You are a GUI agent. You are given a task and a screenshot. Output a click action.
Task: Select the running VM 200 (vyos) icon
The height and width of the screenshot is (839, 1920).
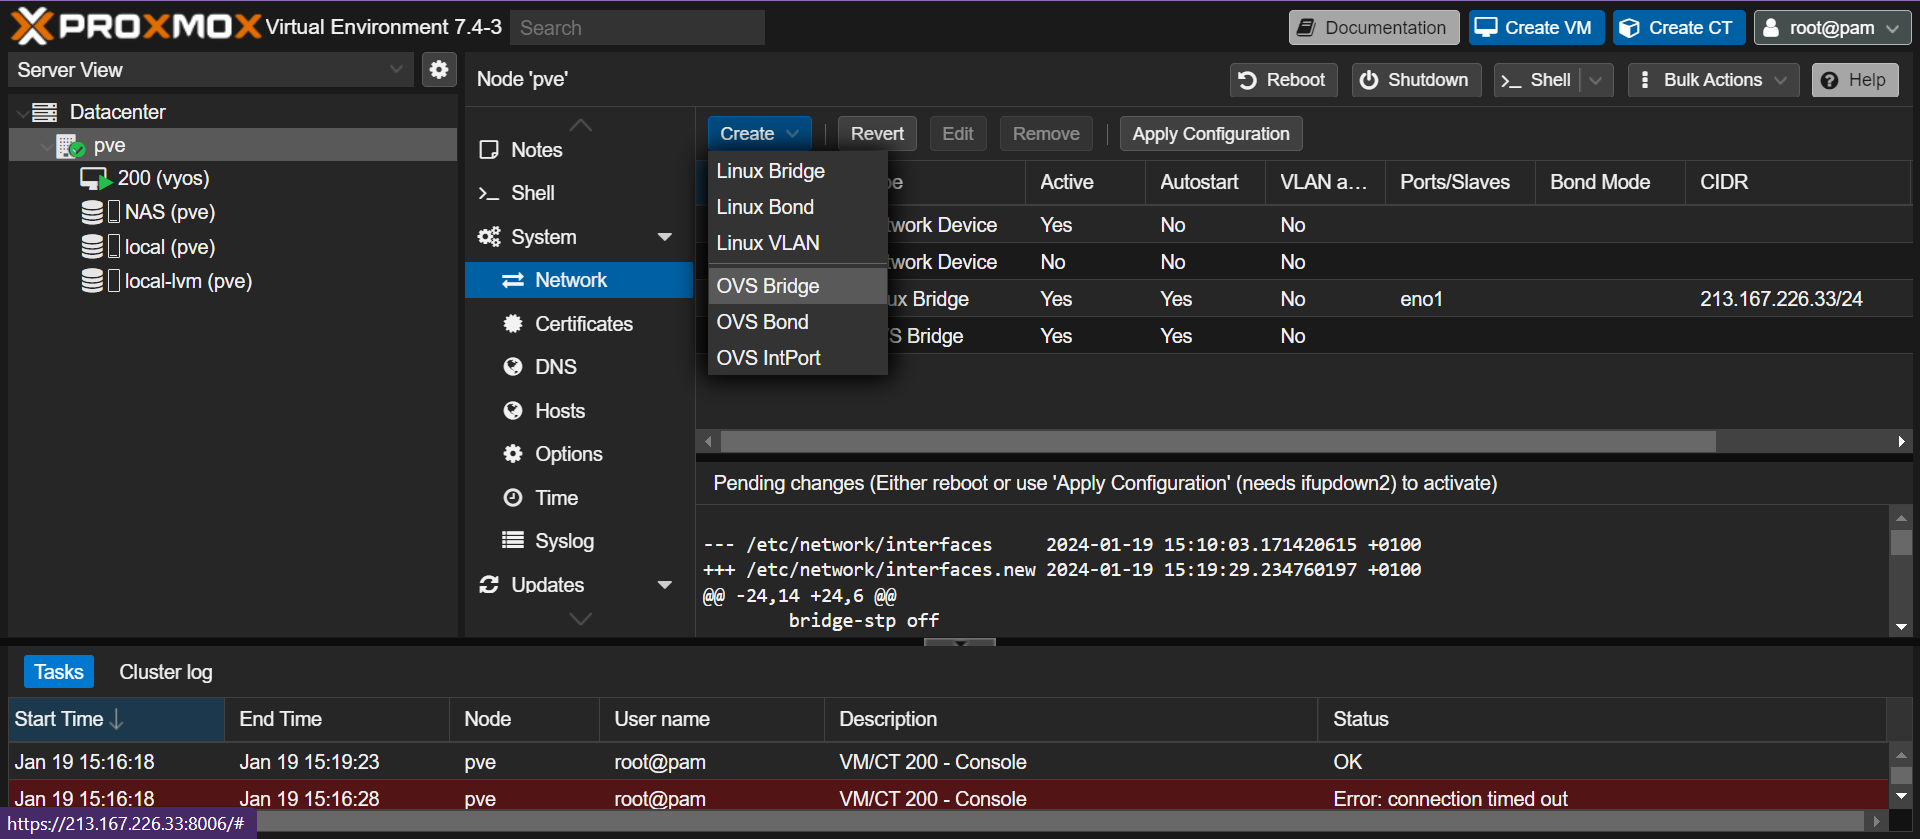coord(95,179)
